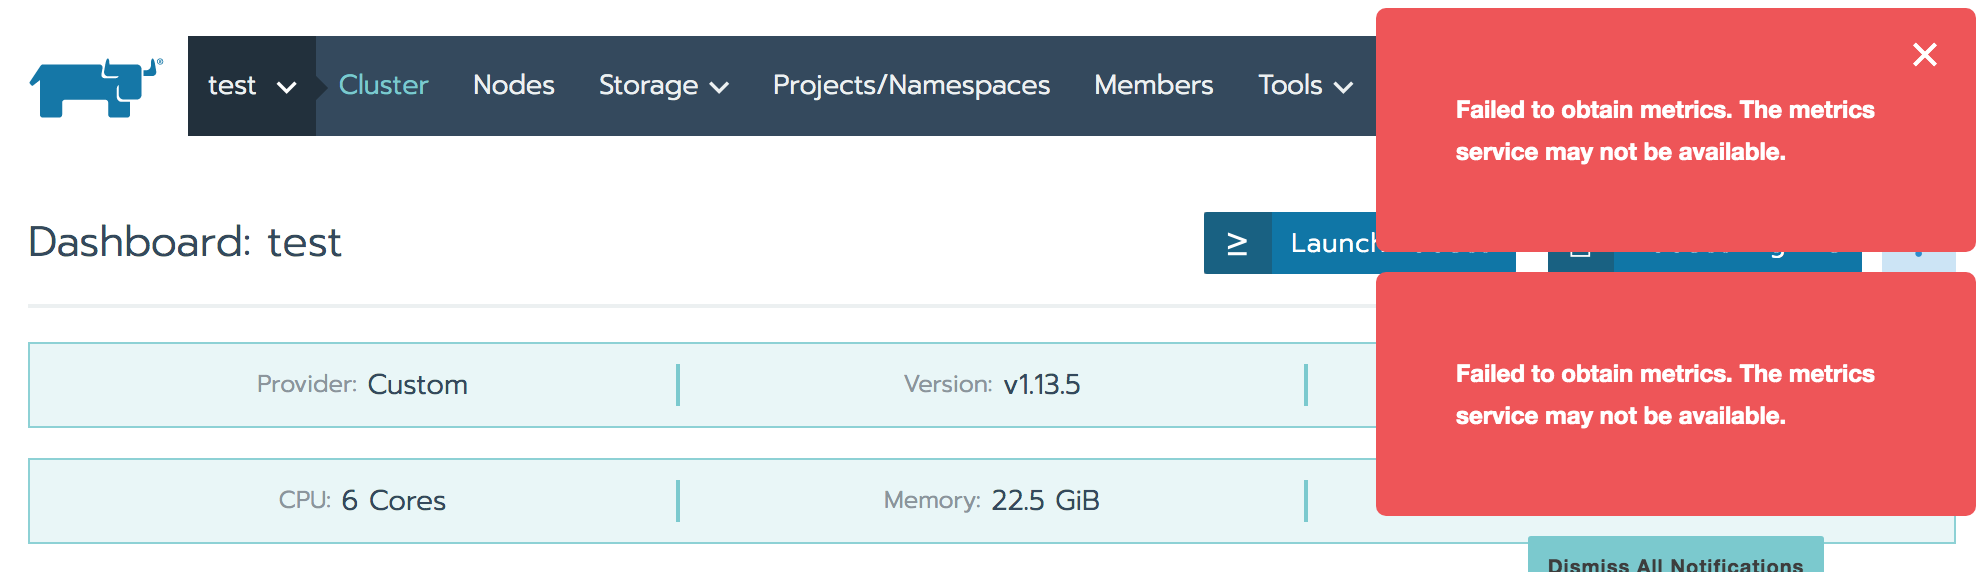This screenshot has height=572, width=1982.
Task: Click the upper failed metrics notification text
Action: (x=1664, y=131)
